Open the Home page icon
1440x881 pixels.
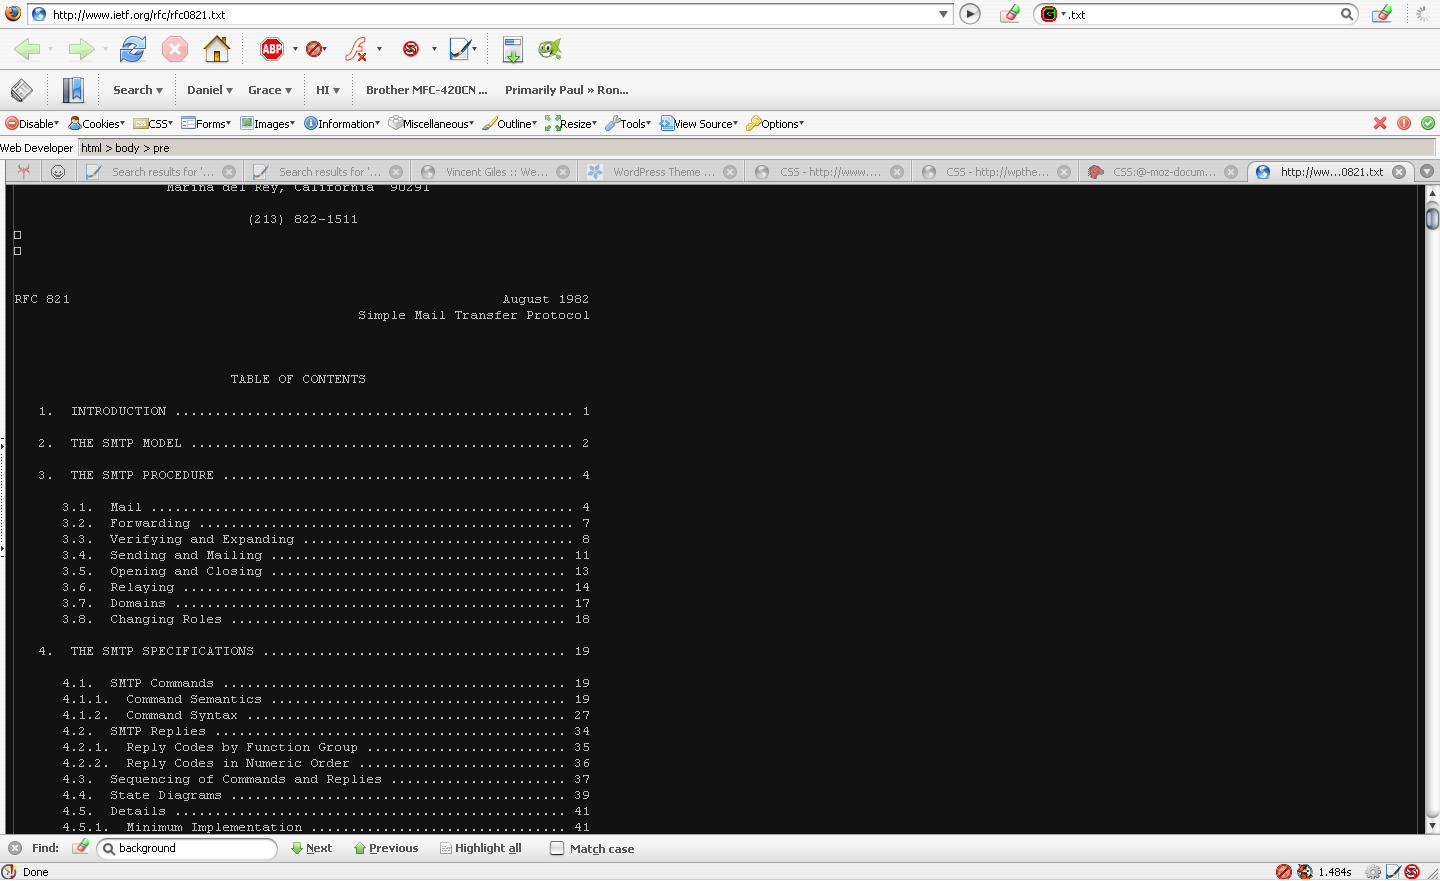coord(217,49)
